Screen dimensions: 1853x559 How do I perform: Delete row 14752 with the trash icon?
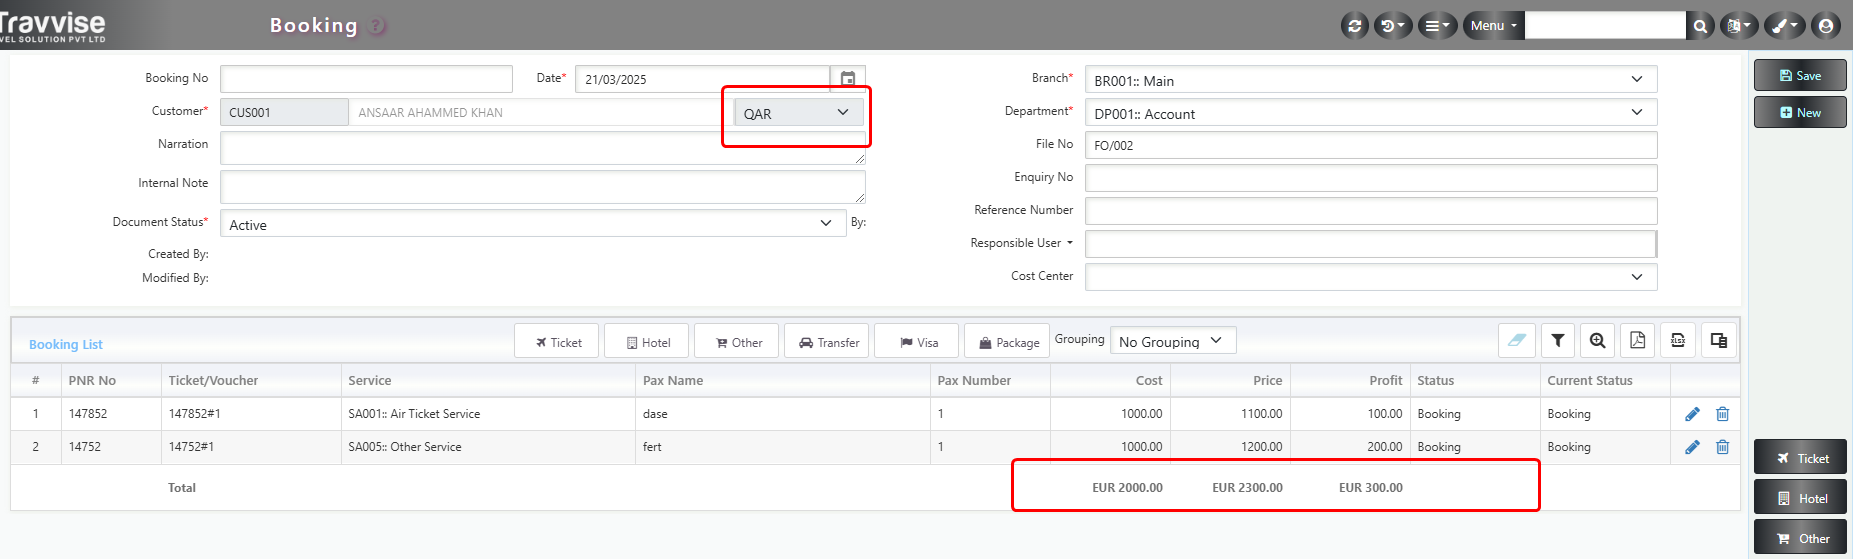tap(1722, 447)
